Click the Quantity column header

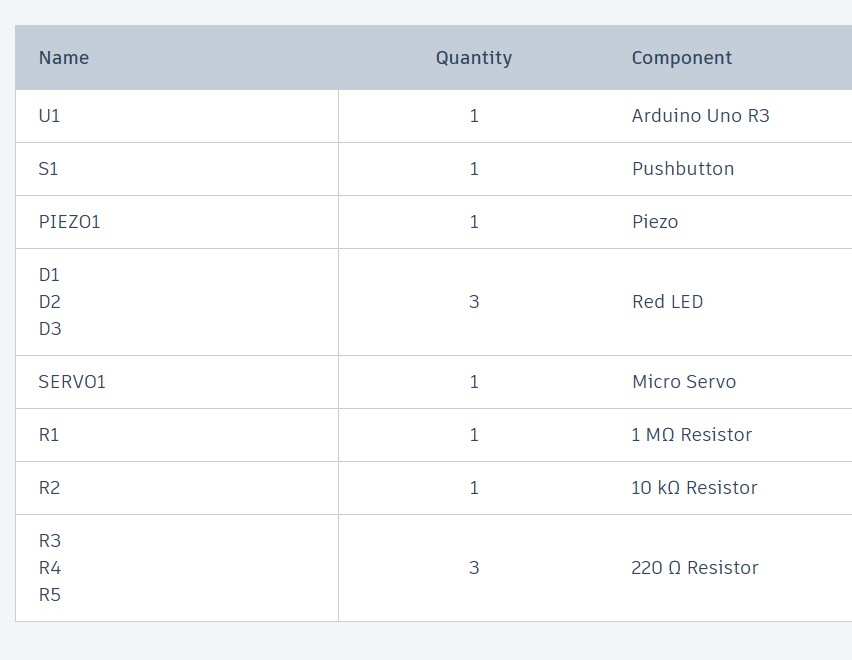click(474, 58)
